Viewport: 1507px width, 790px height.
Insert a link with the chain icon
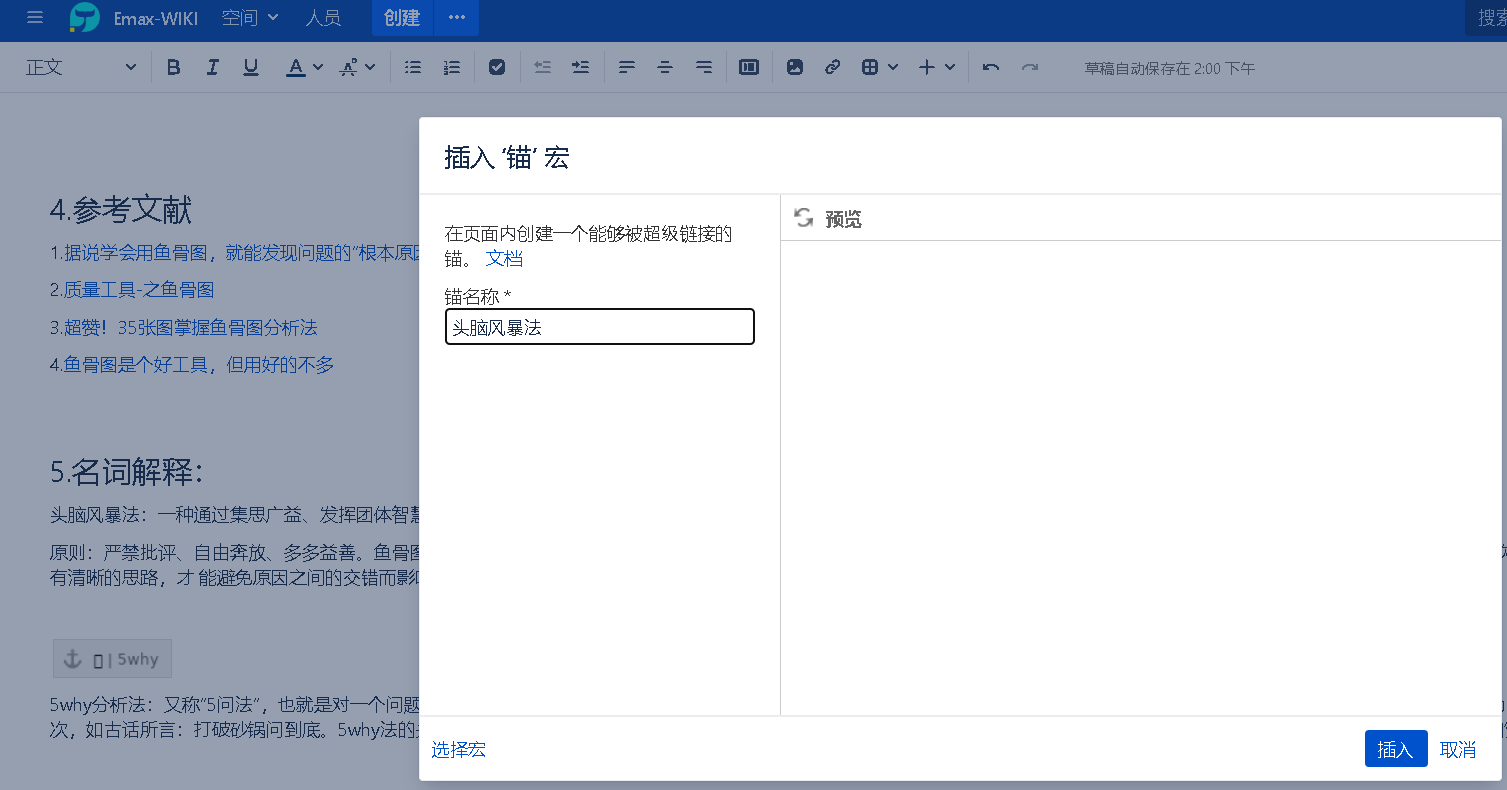click(x=833, y=67)
